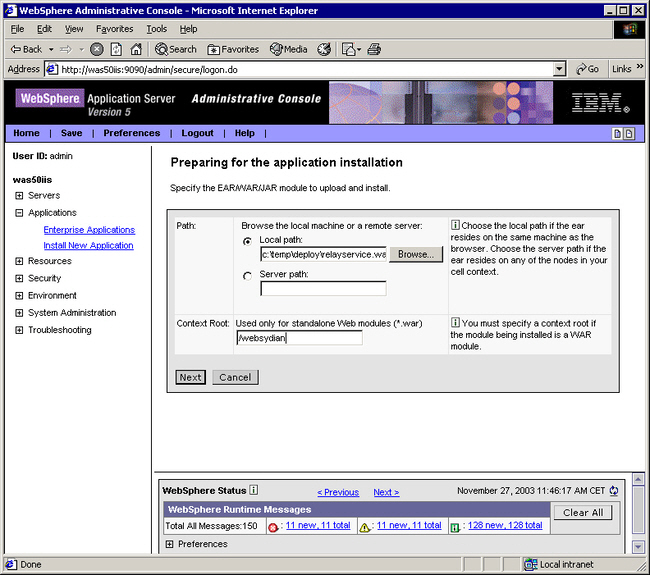
Task: Click the Forward arrow toolbar button
Action: pos(65,49)
